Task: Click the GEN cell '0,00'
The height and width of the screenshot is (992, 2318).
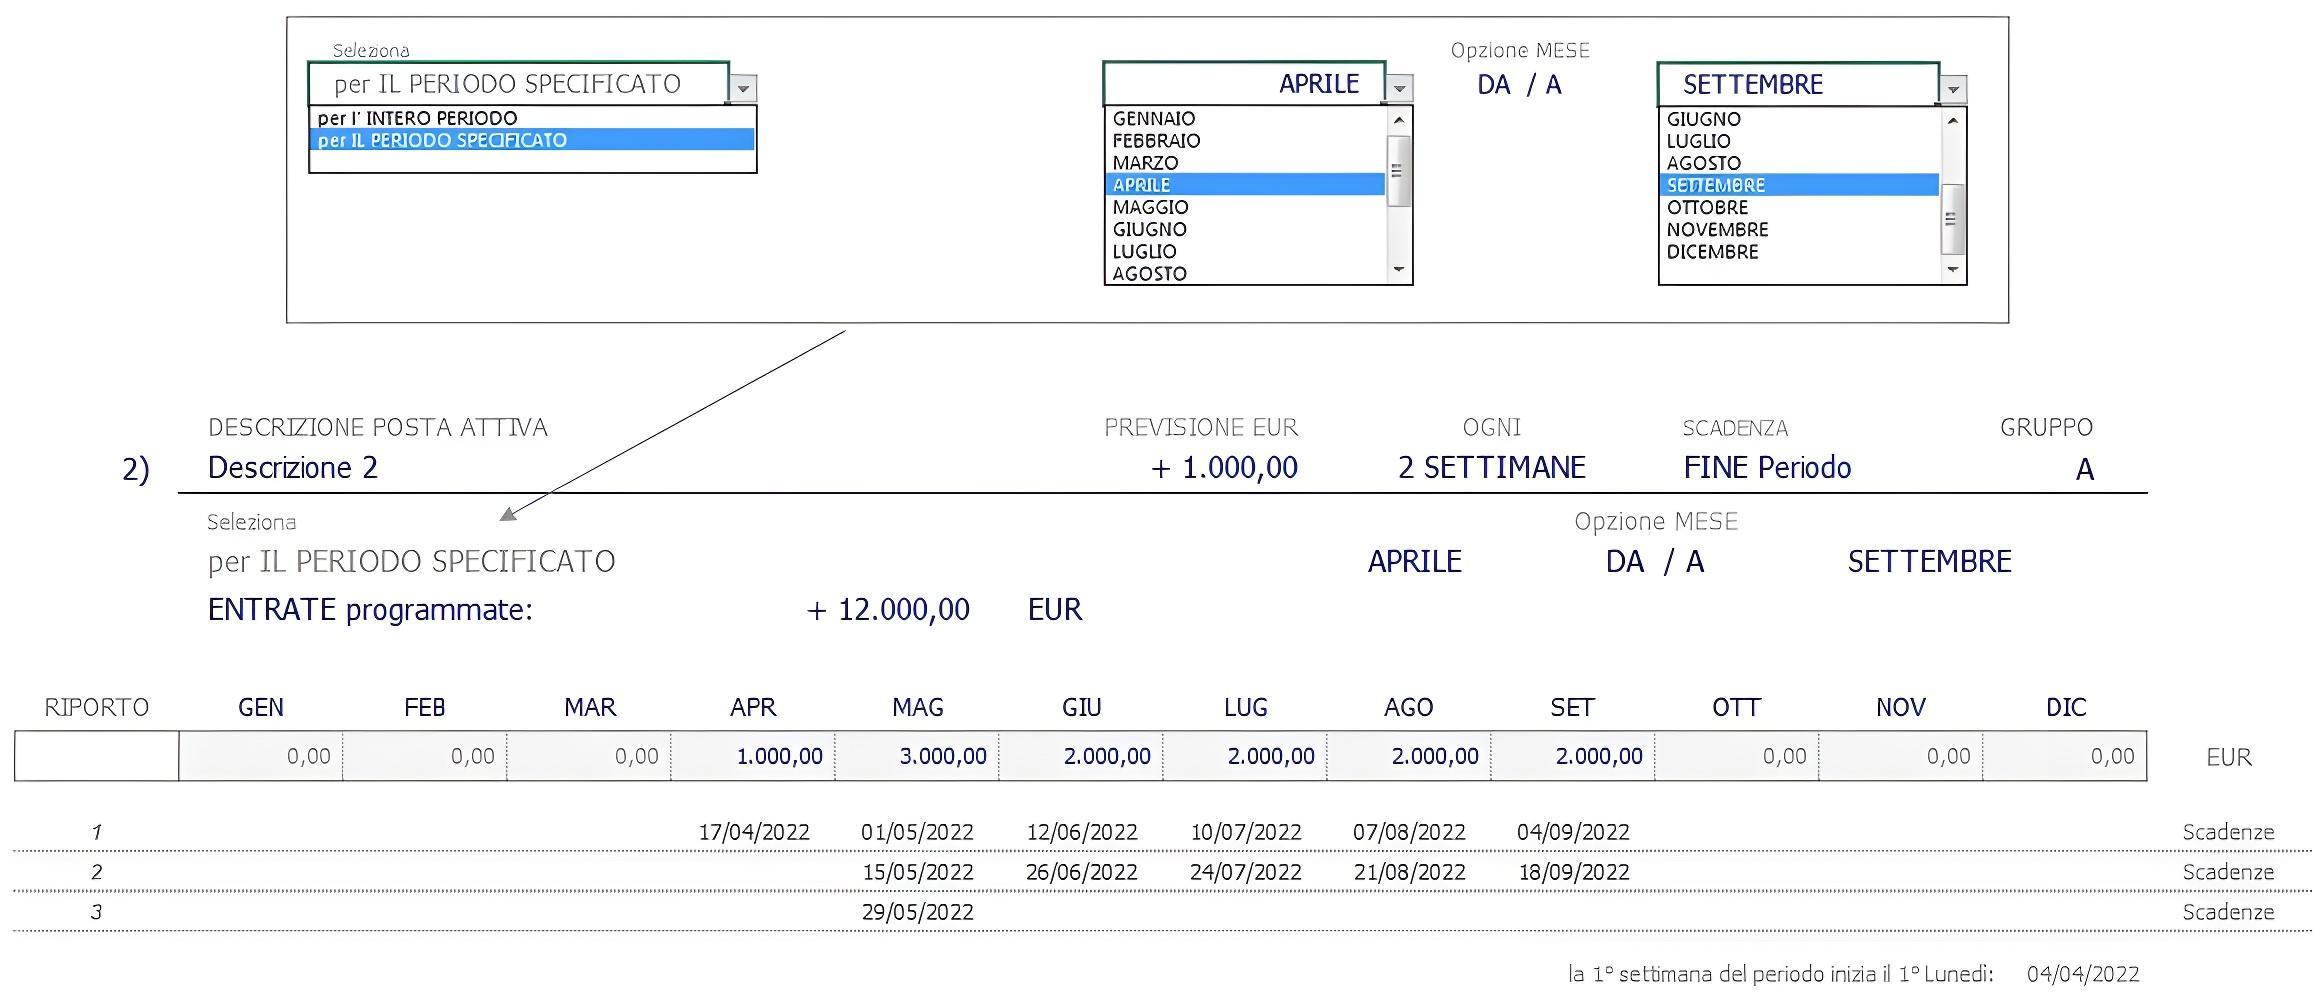Action: tap(261, 756)
